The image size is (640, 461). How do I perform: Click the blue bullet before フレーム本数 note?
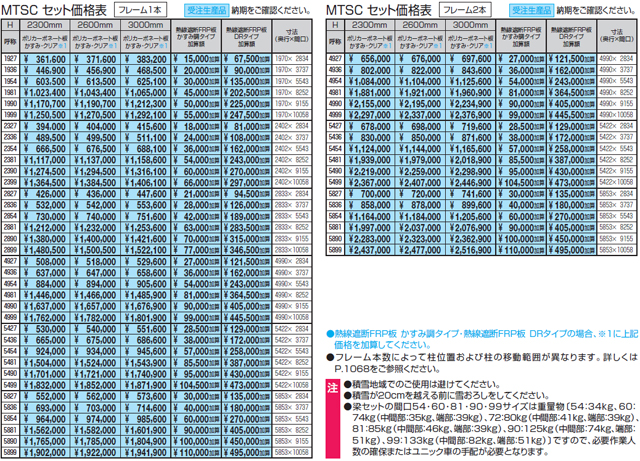330,357
